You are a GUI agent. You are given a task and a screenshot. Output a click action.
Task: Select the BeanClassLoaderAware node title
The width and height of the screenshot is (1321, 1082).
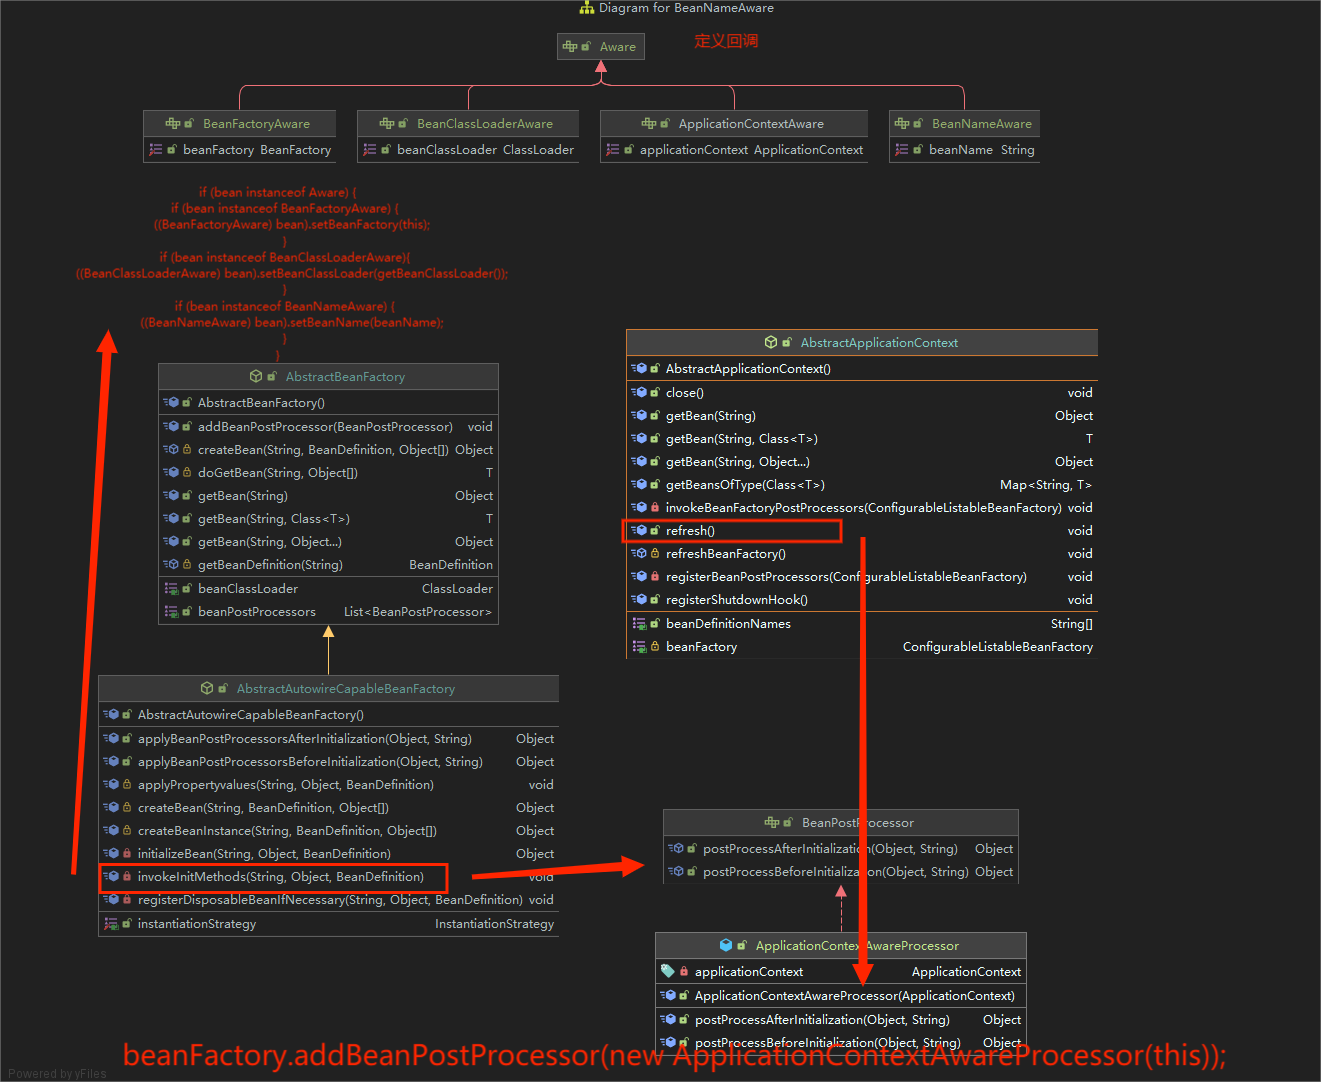(484, 123)
